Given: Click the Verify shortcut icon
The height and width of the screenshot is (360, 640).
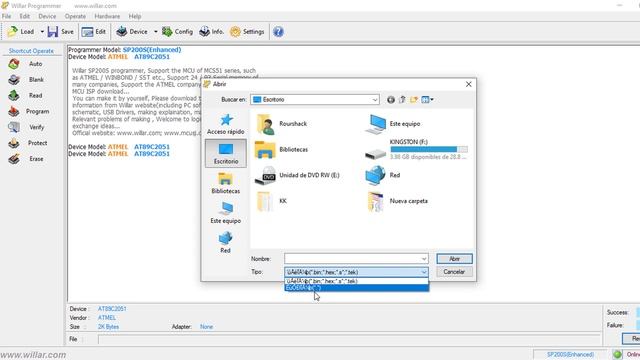Looking at the screenshot, I should [13, 127].
